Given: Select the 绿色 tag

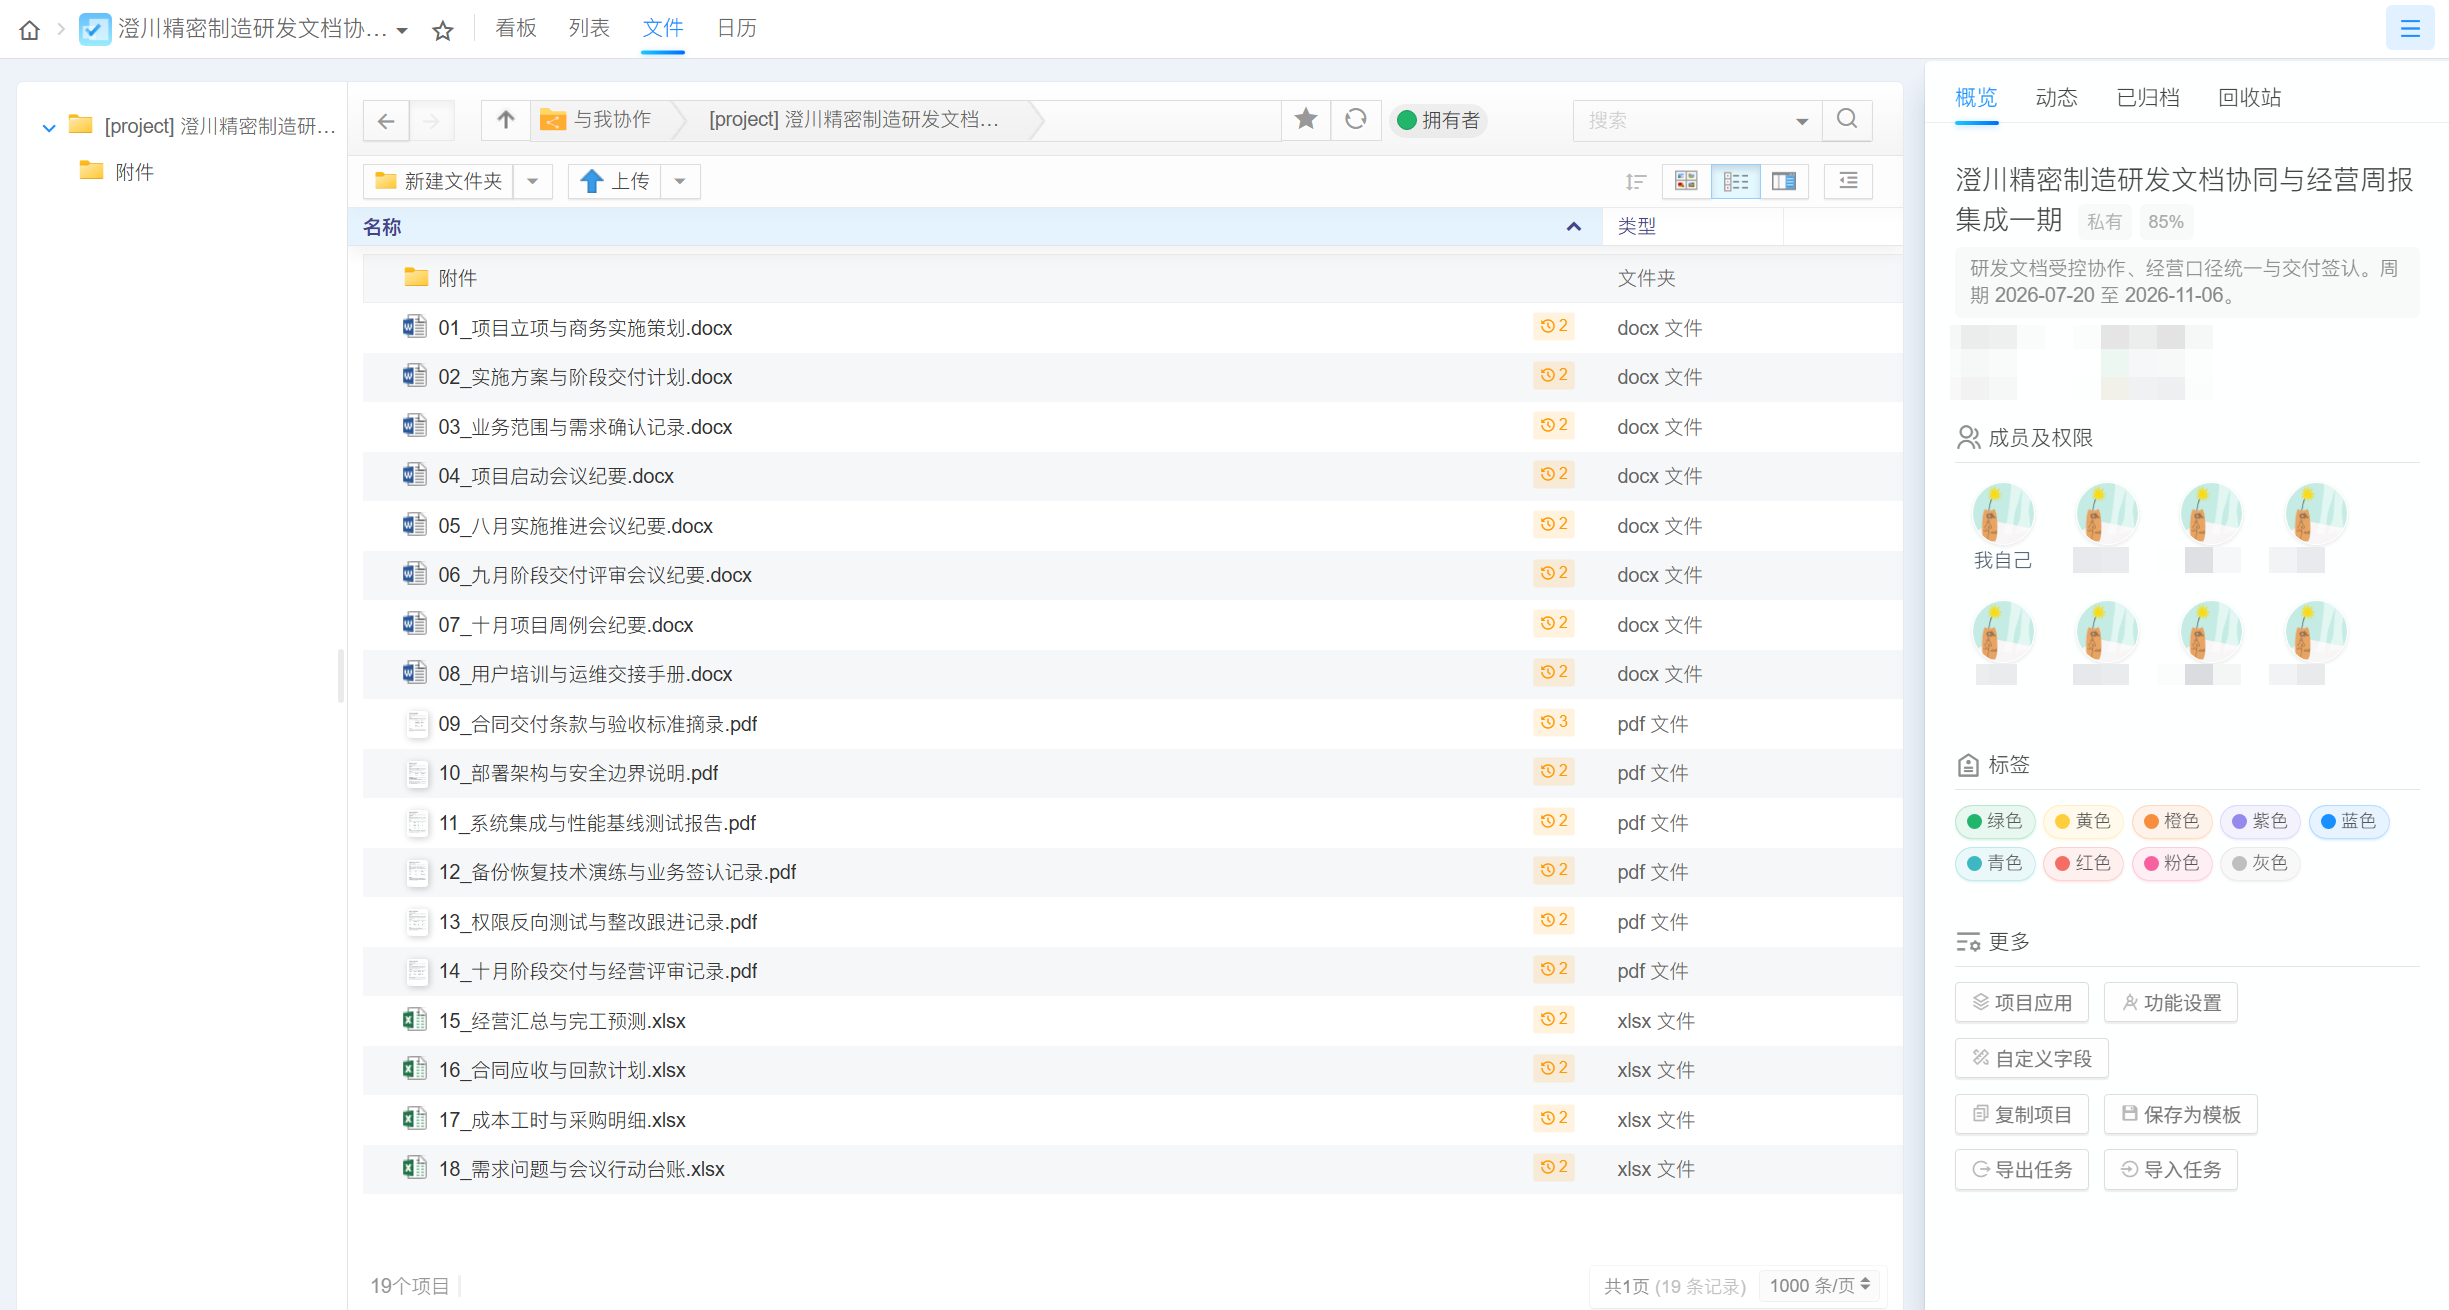Looking at the screenshot, I should pos(1994,821).
